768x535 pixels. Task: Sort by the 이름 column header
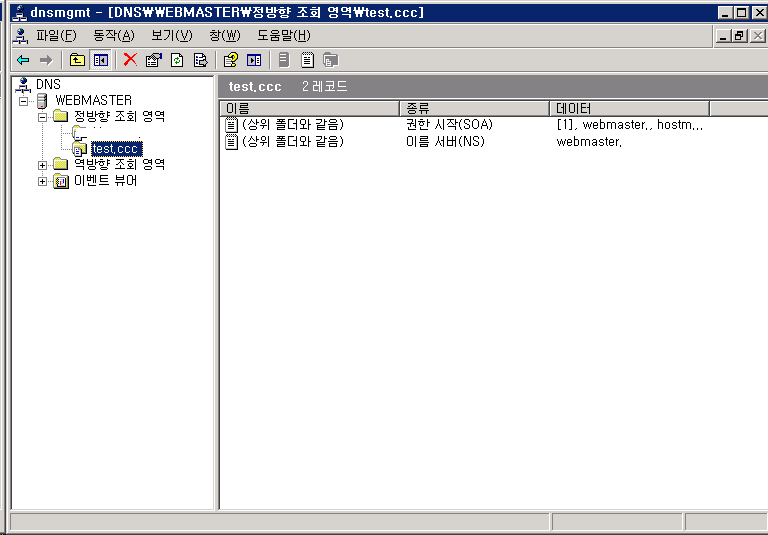pos(310,108)
